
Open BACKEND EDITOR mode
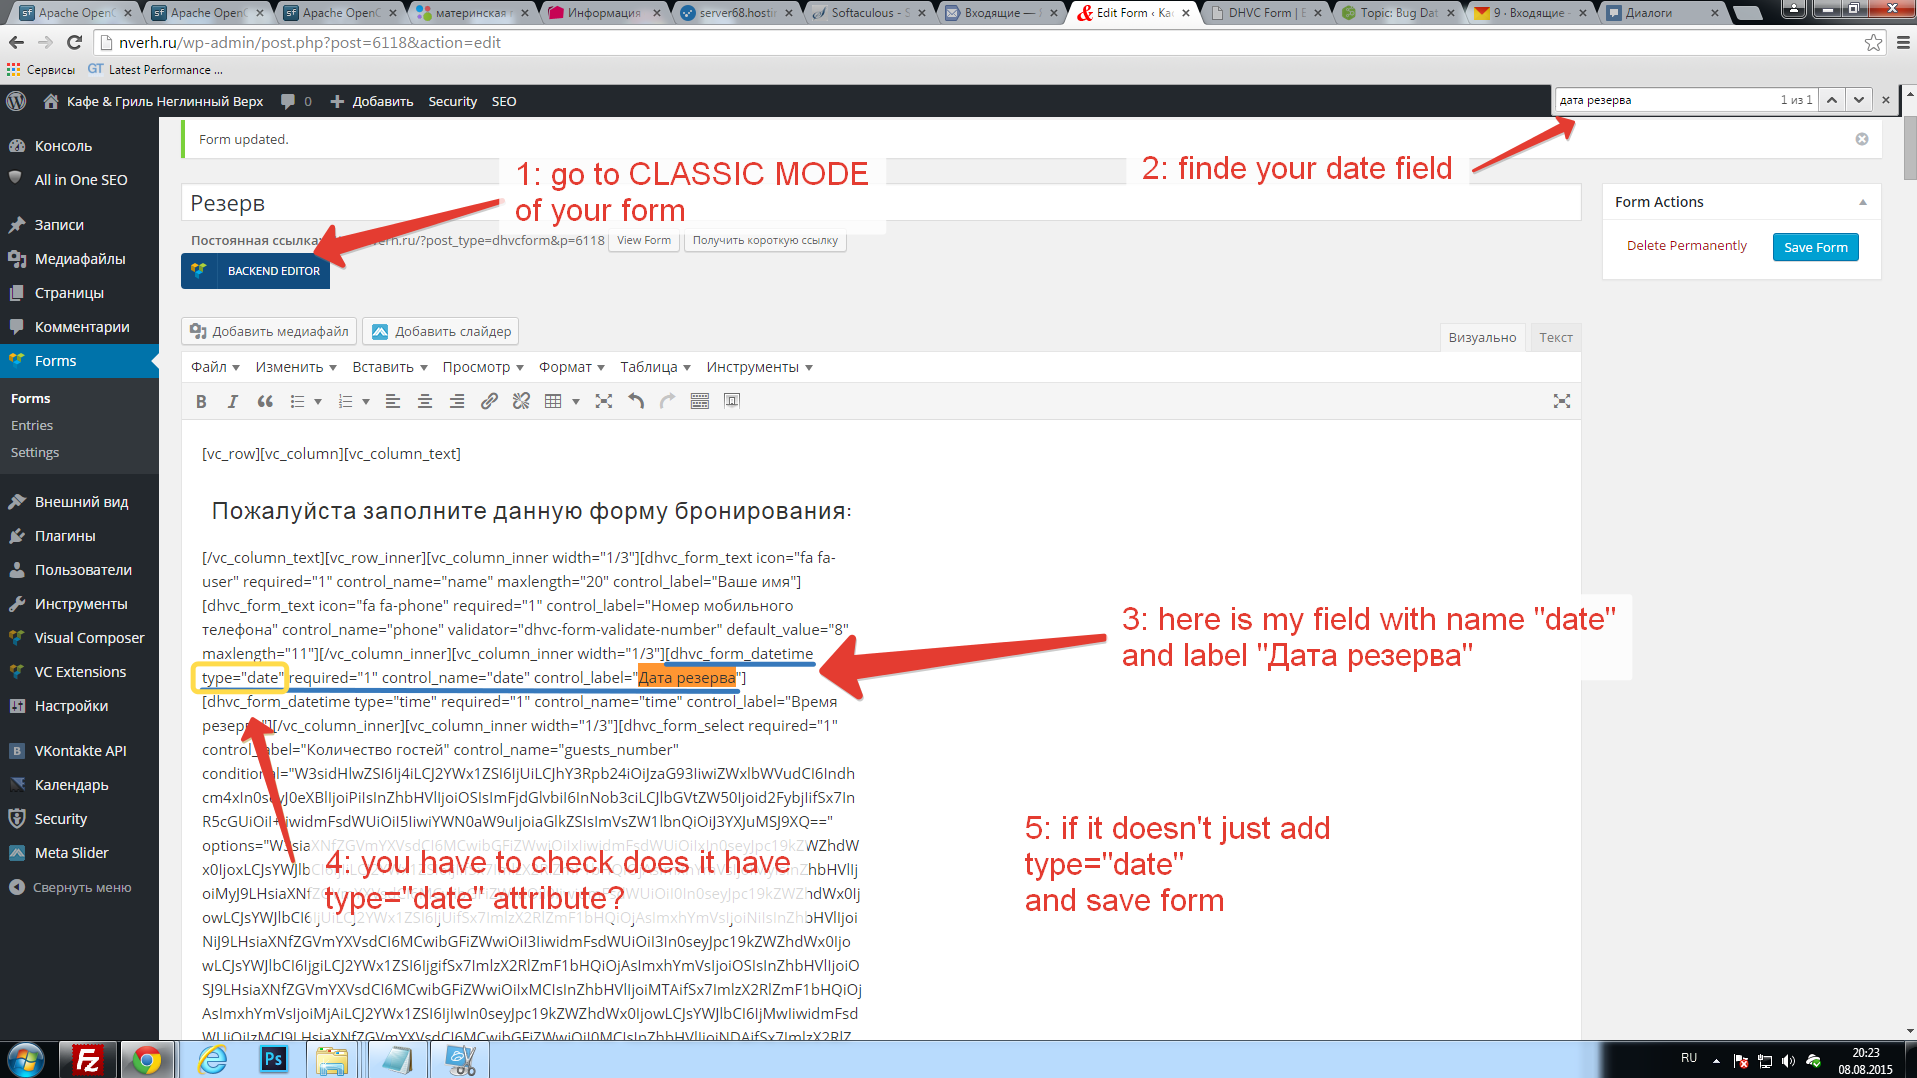tap(256, 271)
